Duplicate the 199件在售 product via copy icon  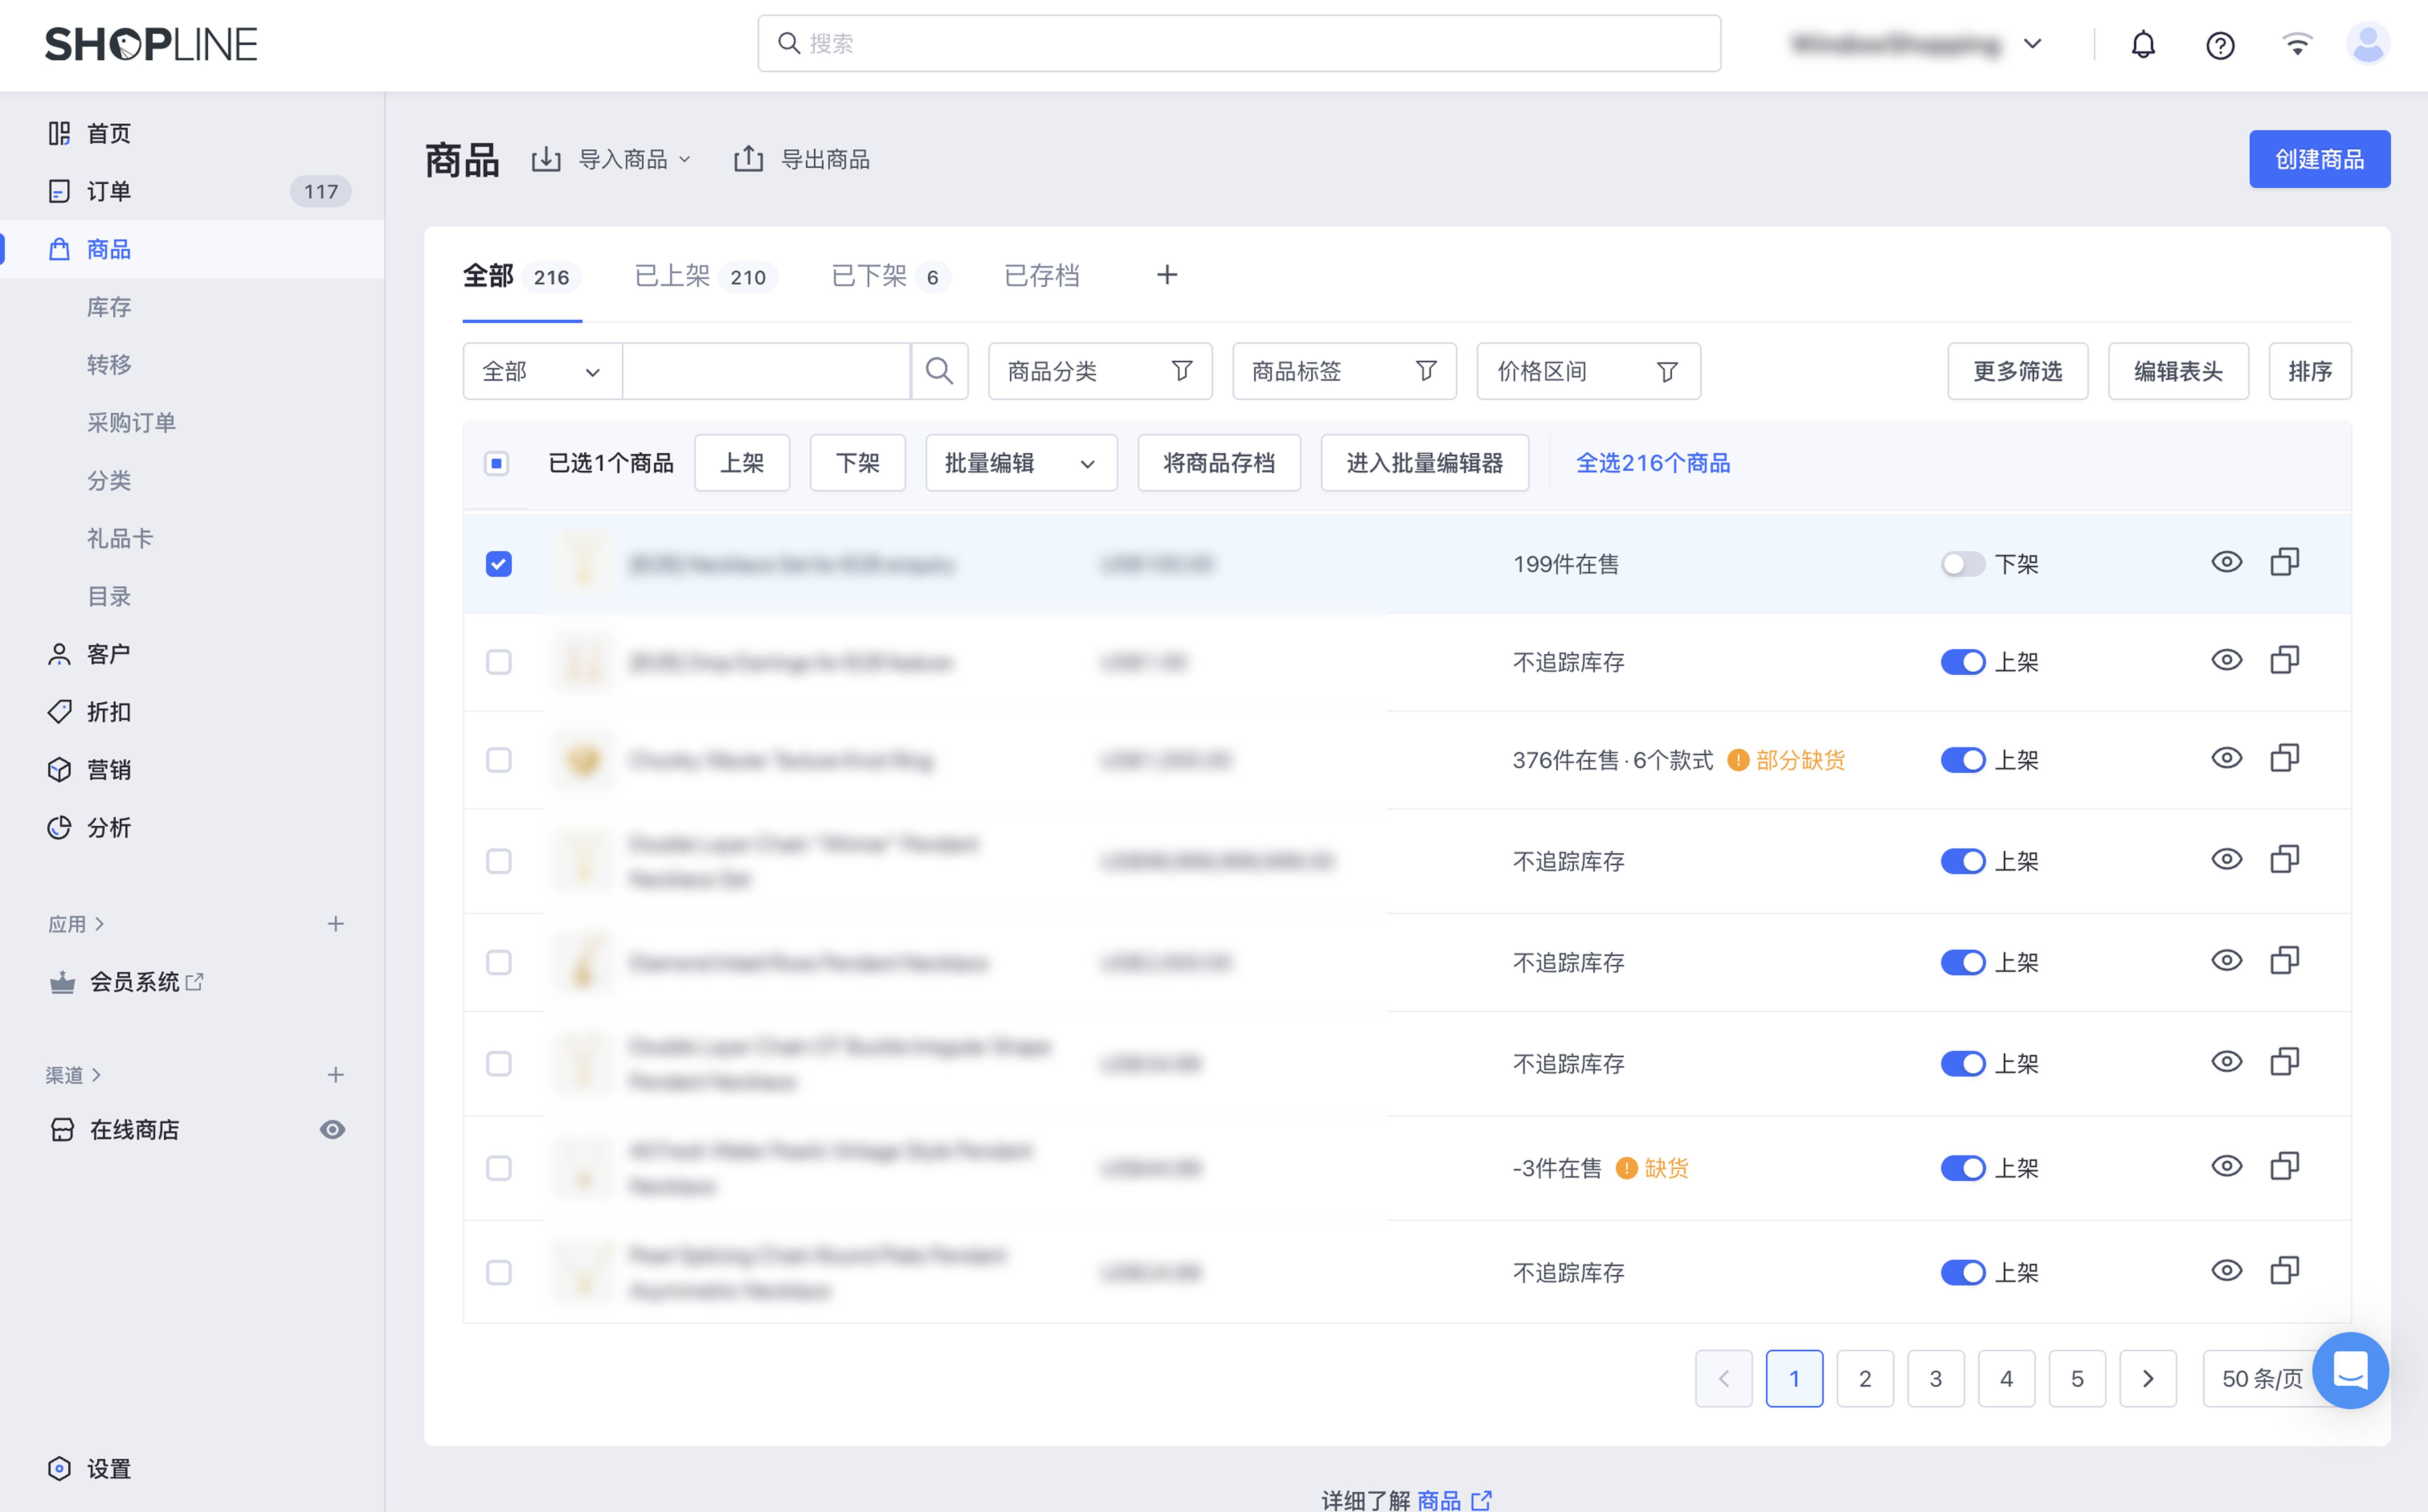click(2285, 562)
